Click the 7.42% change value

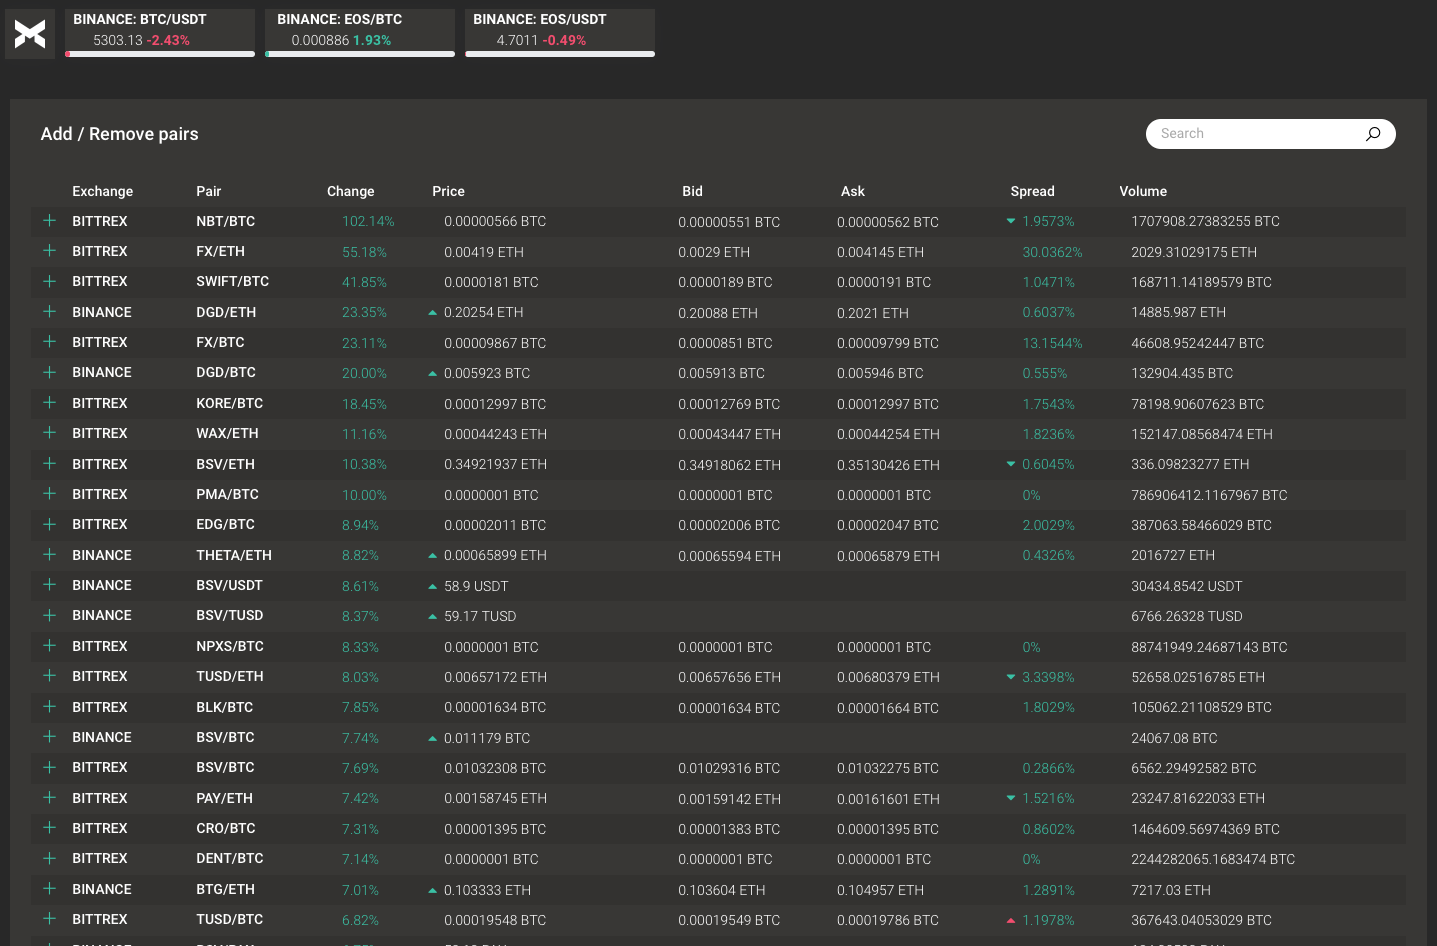(360, 798)
